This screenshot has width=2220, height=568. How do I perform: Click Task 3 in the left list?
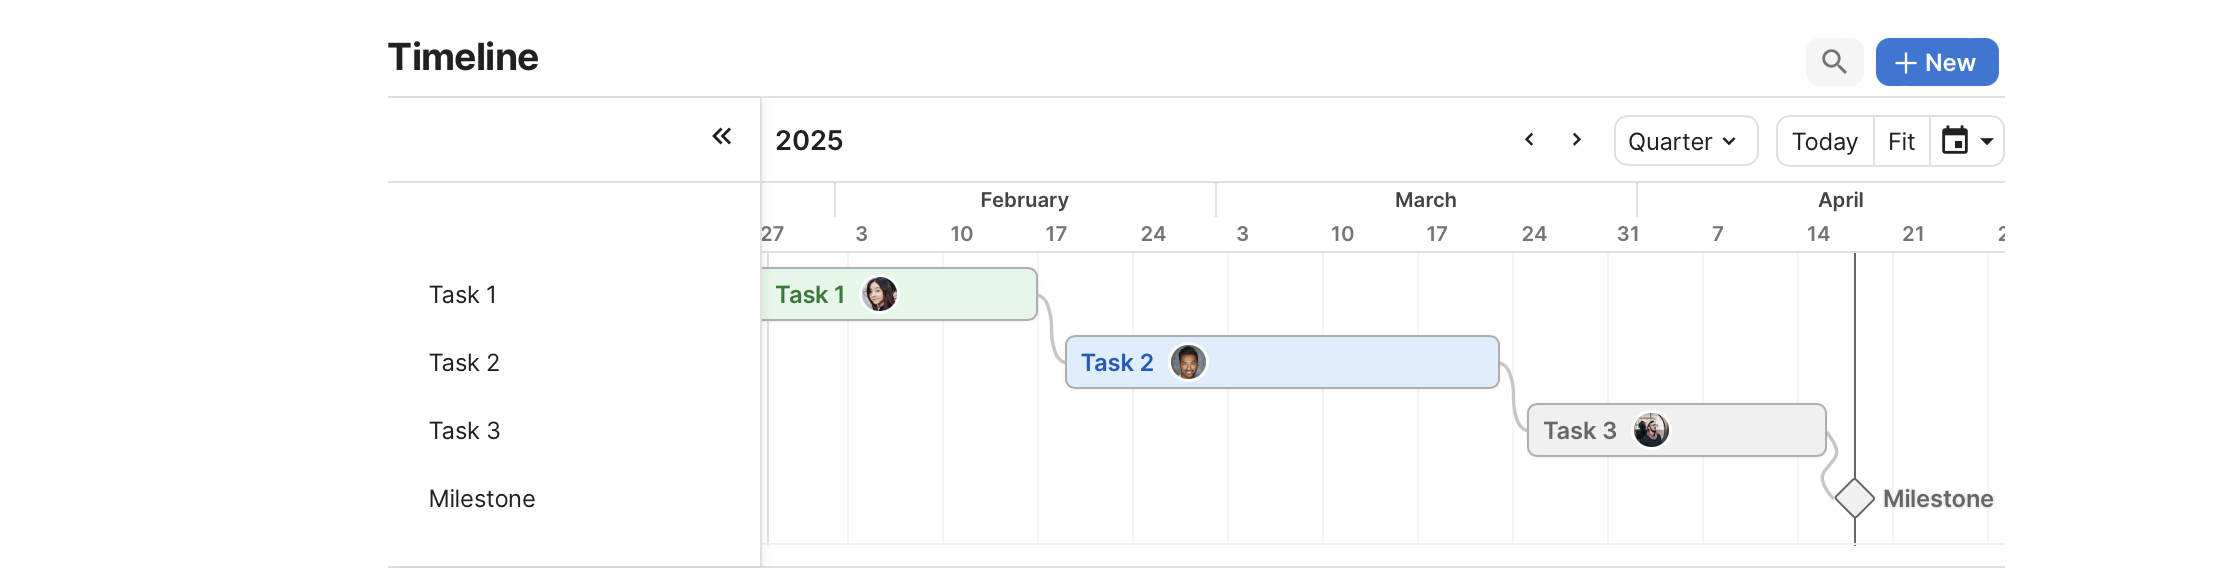[464, 430]
